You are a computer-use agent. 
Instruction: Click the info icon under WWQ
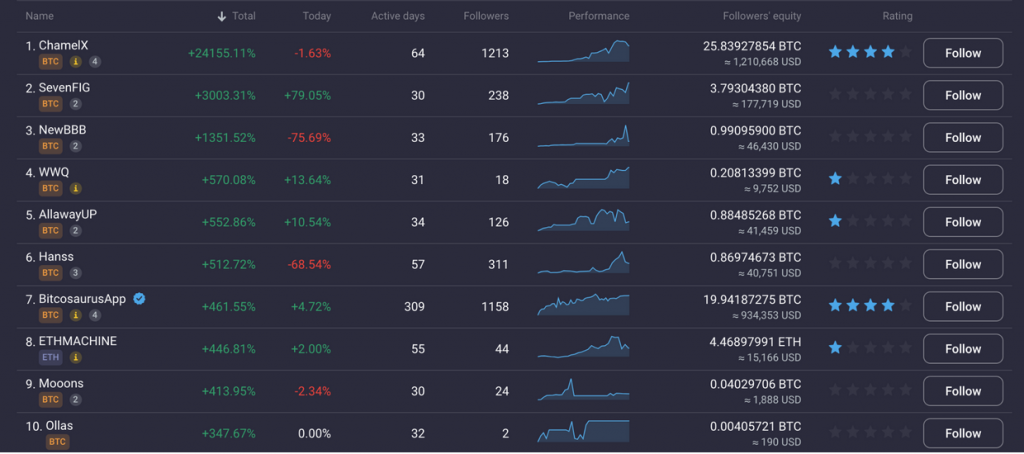click(x=75, y=188)
